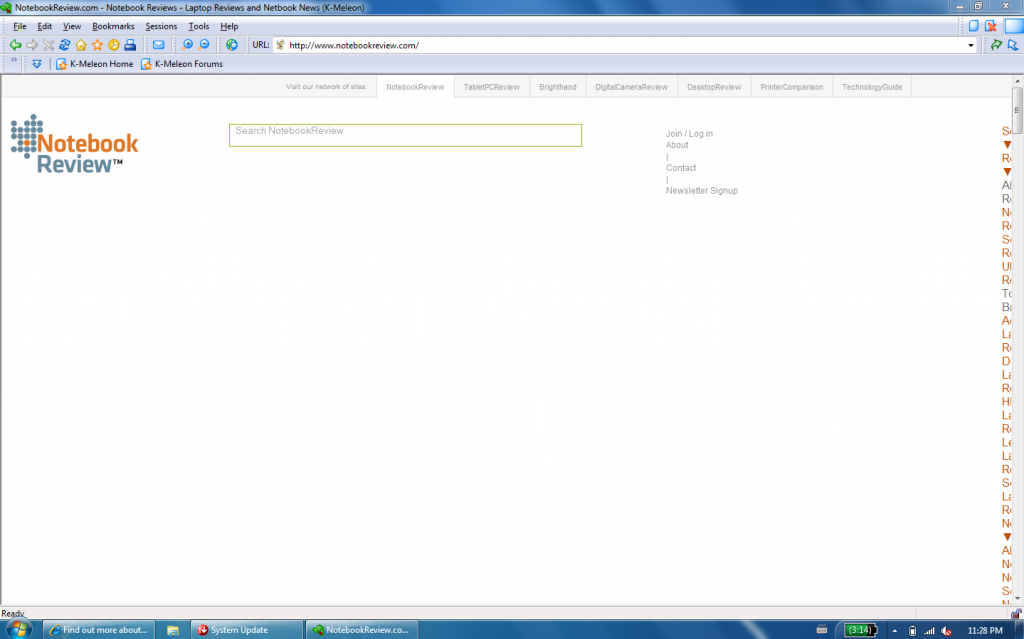Viewport: 1024px width, 639px height.
Task: Click the blue pointer icon beside Go arrow
Action: (x=1013, y=45)
